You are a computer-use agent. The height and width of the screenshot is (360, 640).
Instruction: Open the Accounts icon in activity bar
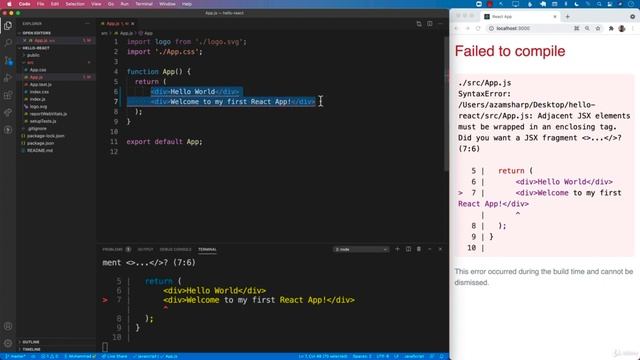coord(8,326)
